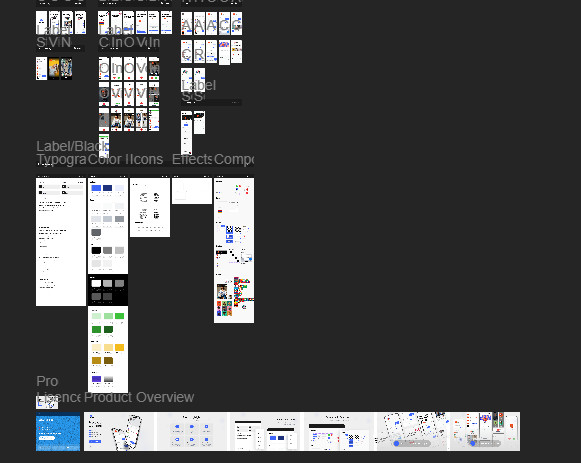Viewport: 581px width, 463px height.
Task: Select the Components frame label
Action: [x=234, y=160]
